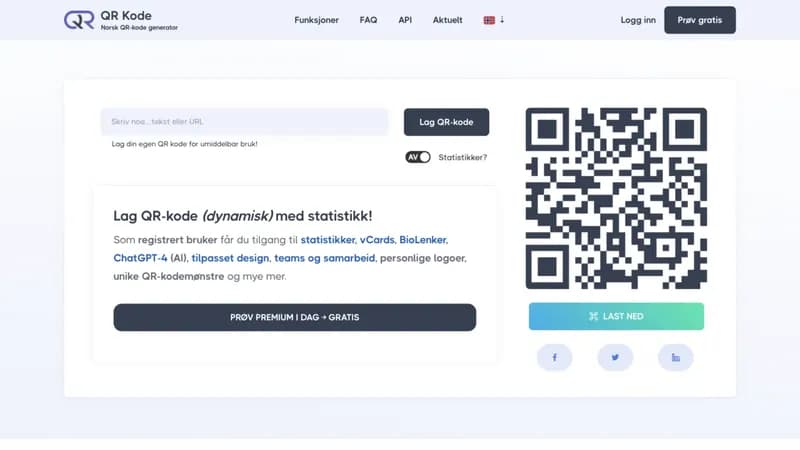The height and width of the screenshot is (450, 800).
Task: Open the teams og samarbeid link
Action: 324,258
